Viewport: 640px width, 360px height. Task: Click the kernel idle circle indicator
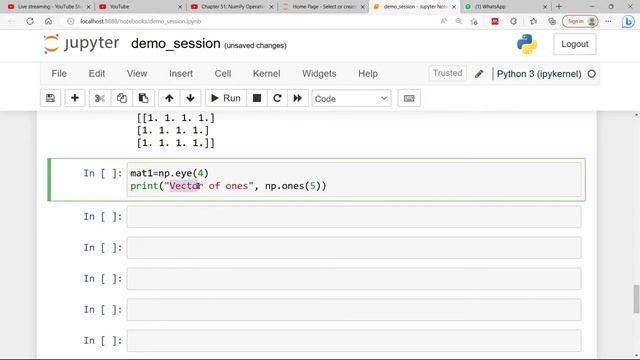click(x=591, y=74)
